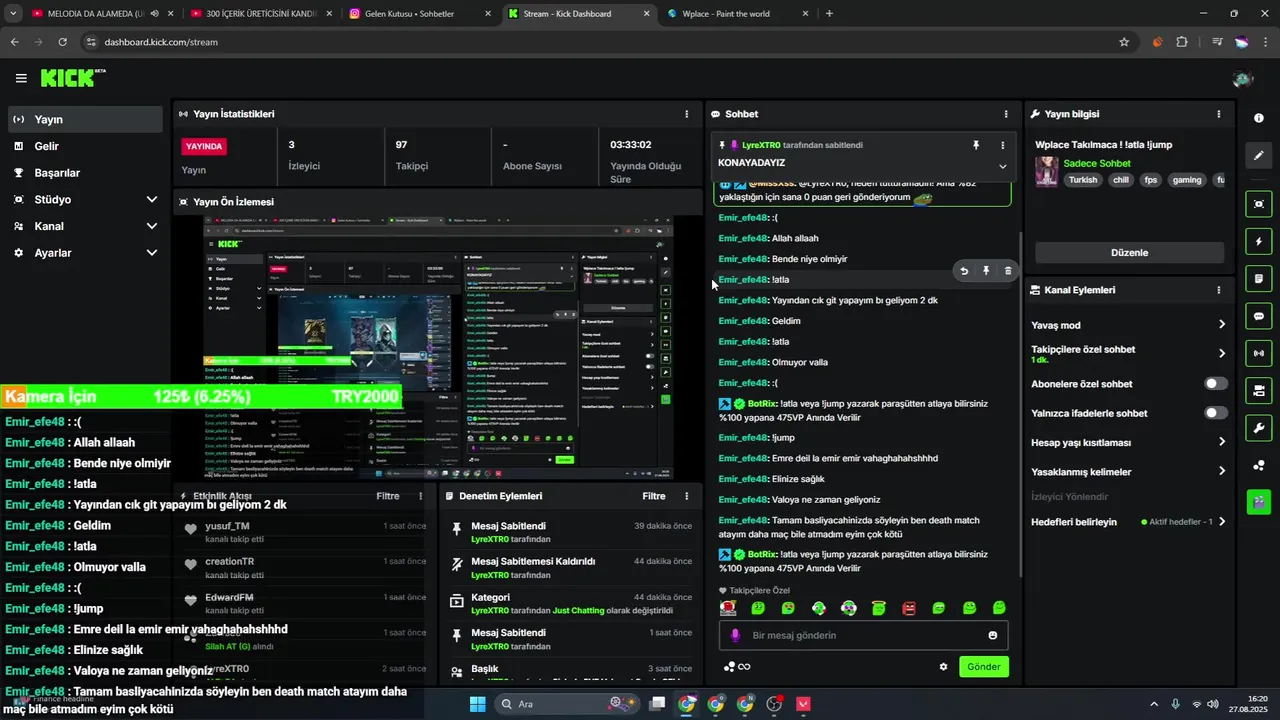
Task: Click the wrench tool icon in right rail
Action: (x=1258, y=428)
